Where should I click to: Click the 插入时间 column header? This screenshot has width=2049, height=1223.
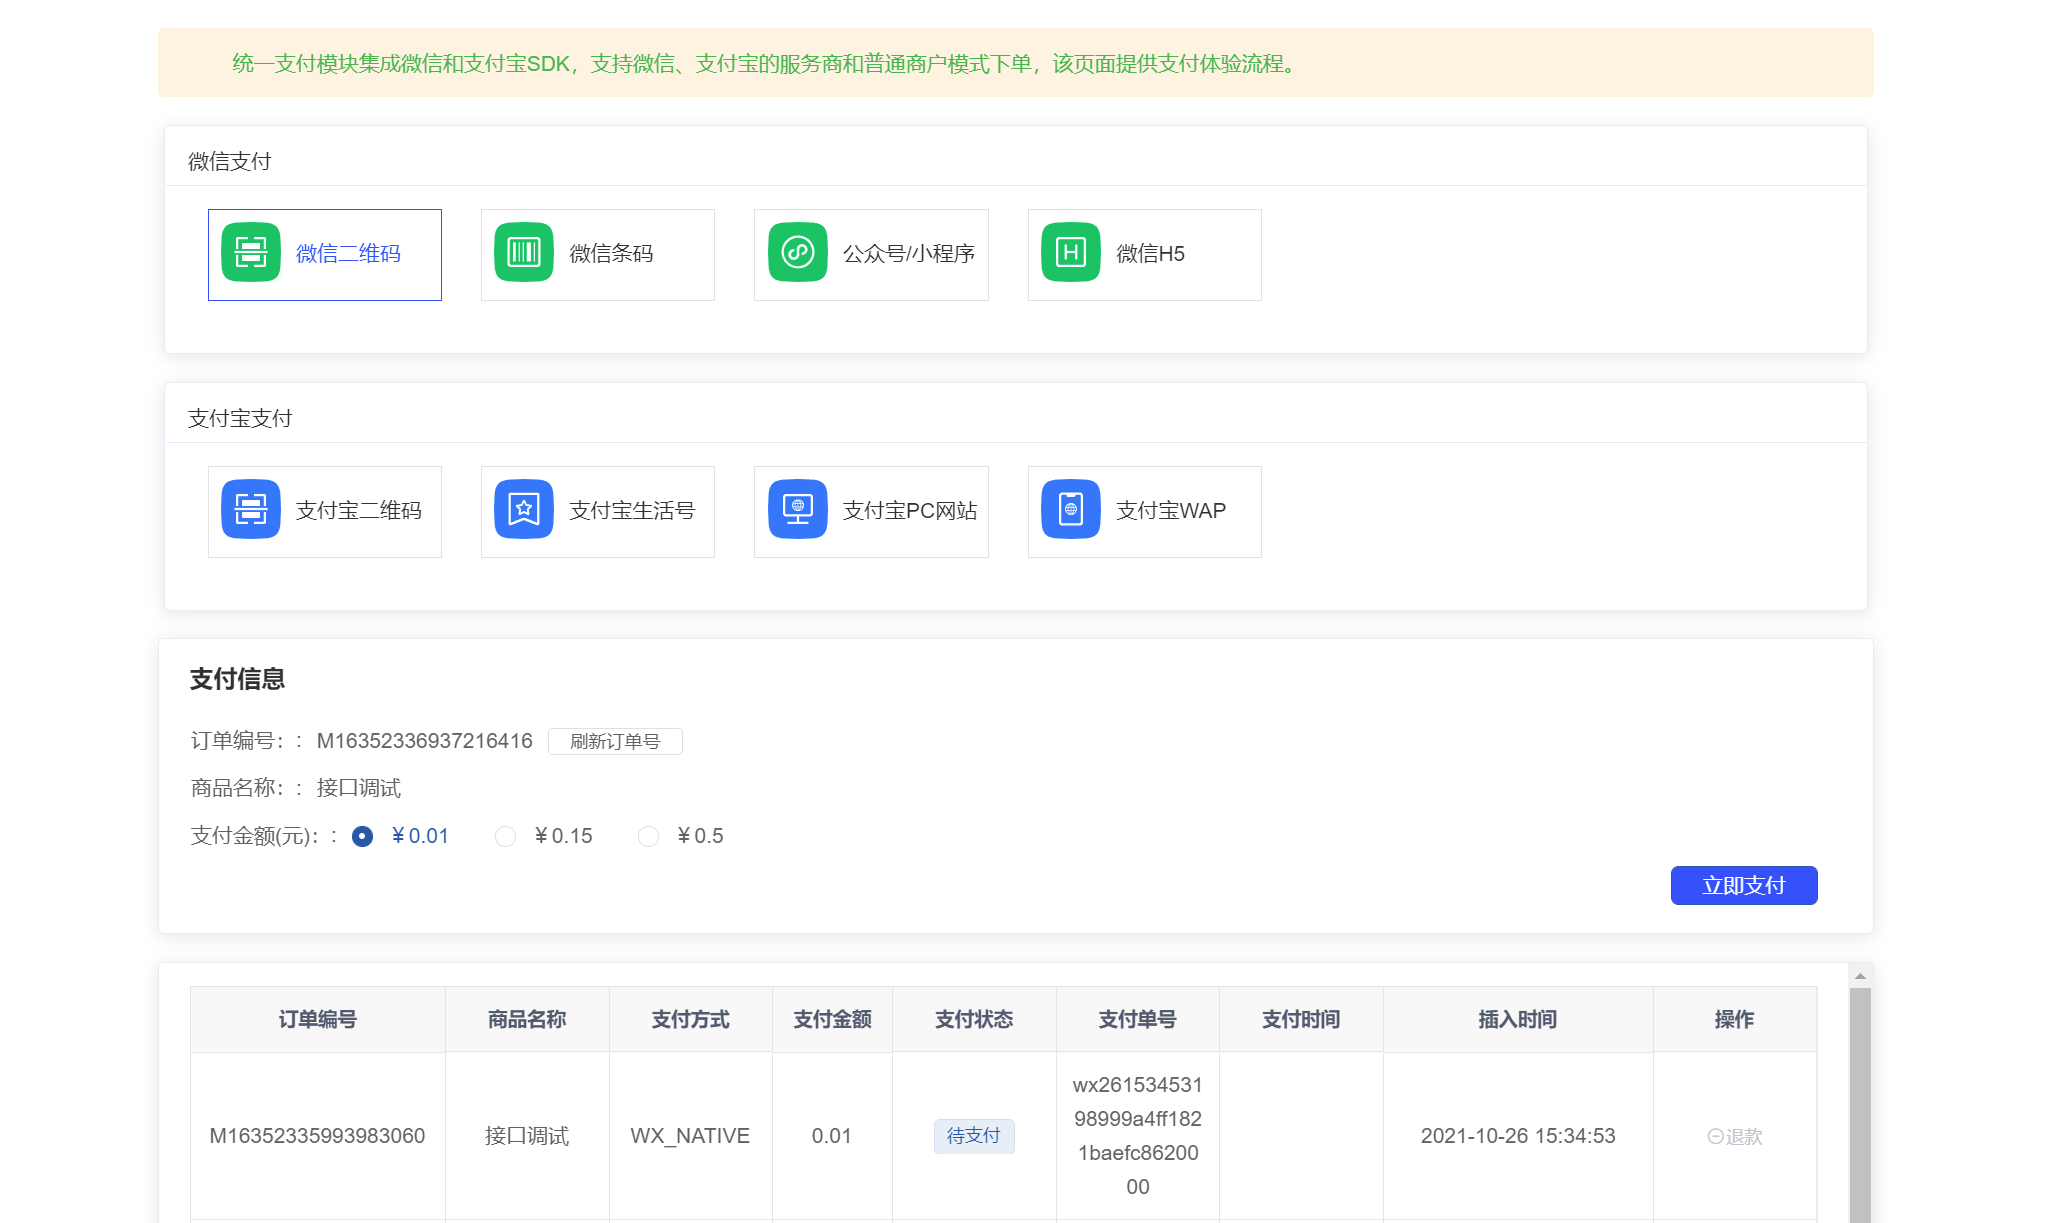[x=1517, y=1019]
